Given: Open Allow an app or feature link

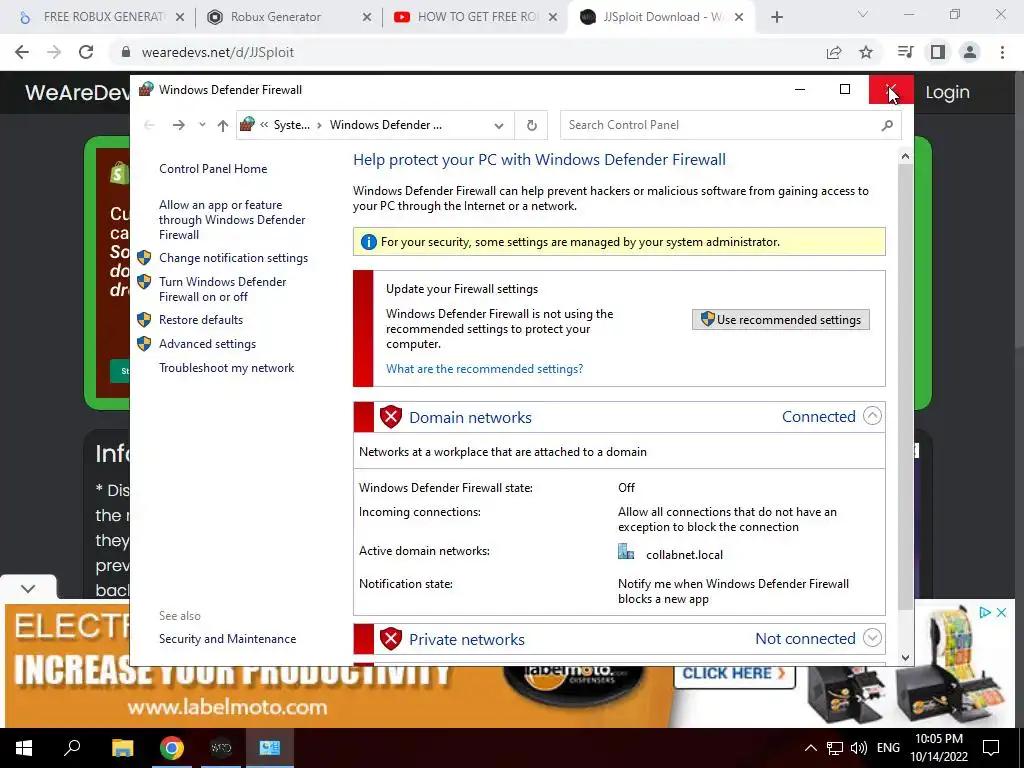Looking at the screenshot, I should tap(232, 219).
